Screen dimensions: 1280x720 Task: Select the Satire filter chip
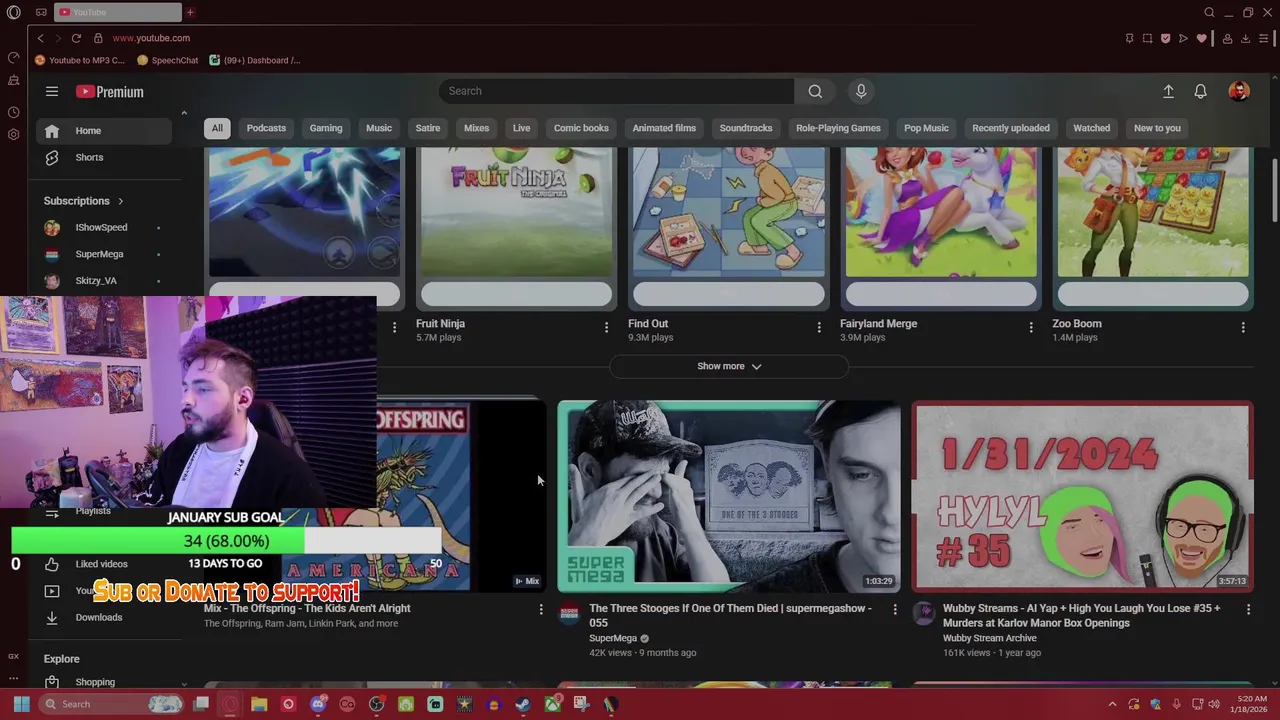click(428, 128)
